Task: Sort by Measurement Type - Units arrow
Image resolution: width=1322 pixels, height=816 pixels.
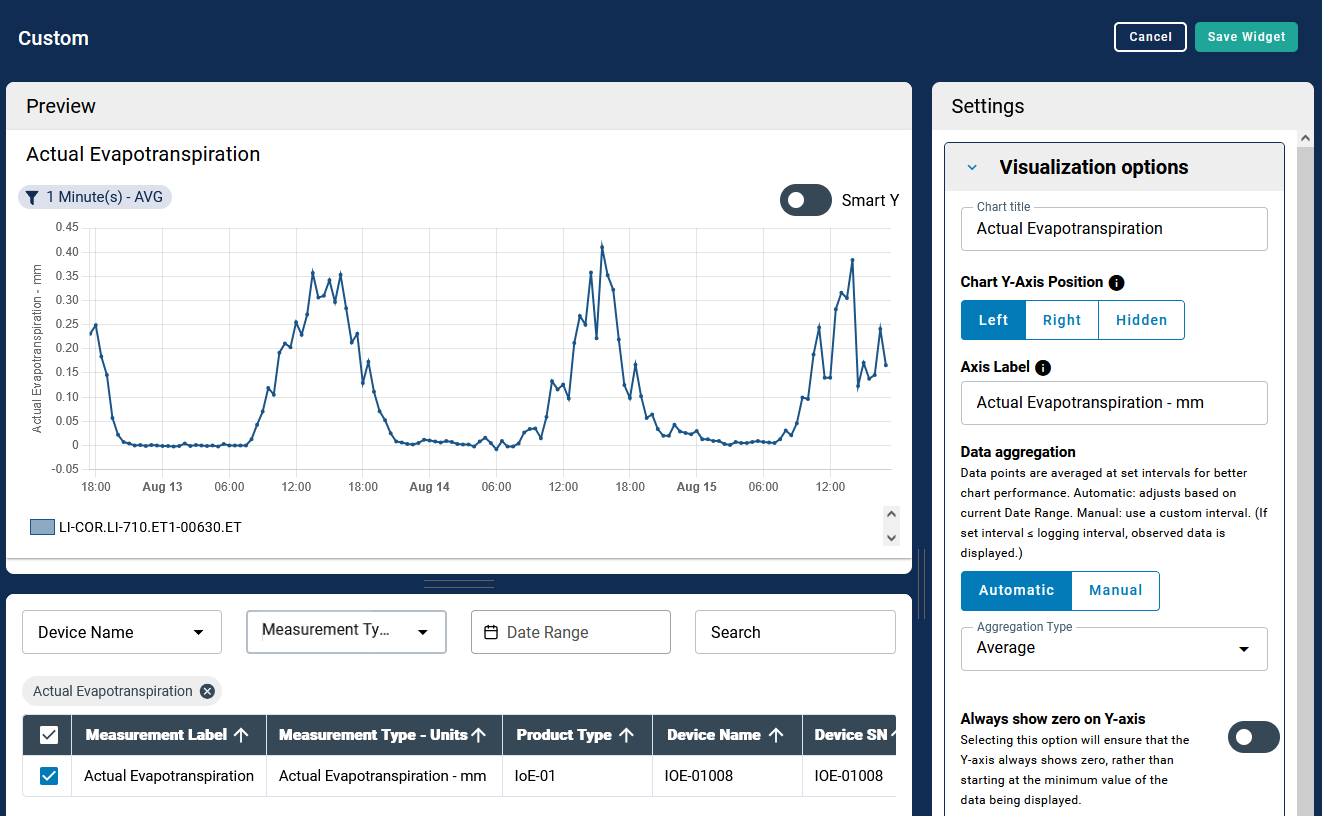Action: tap(479, 735)
